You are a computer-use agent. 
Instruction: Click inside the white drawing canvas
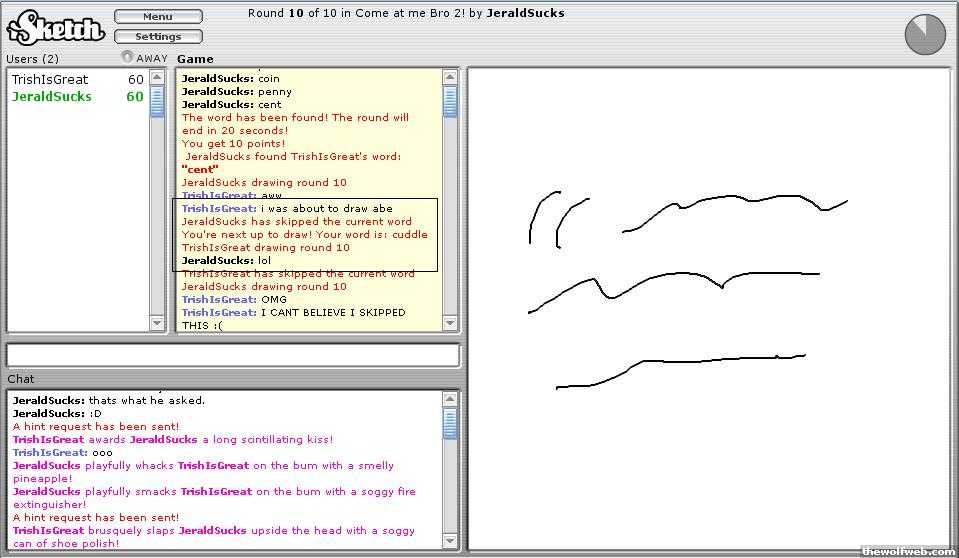pyautogui.click(x=708, y=450)
